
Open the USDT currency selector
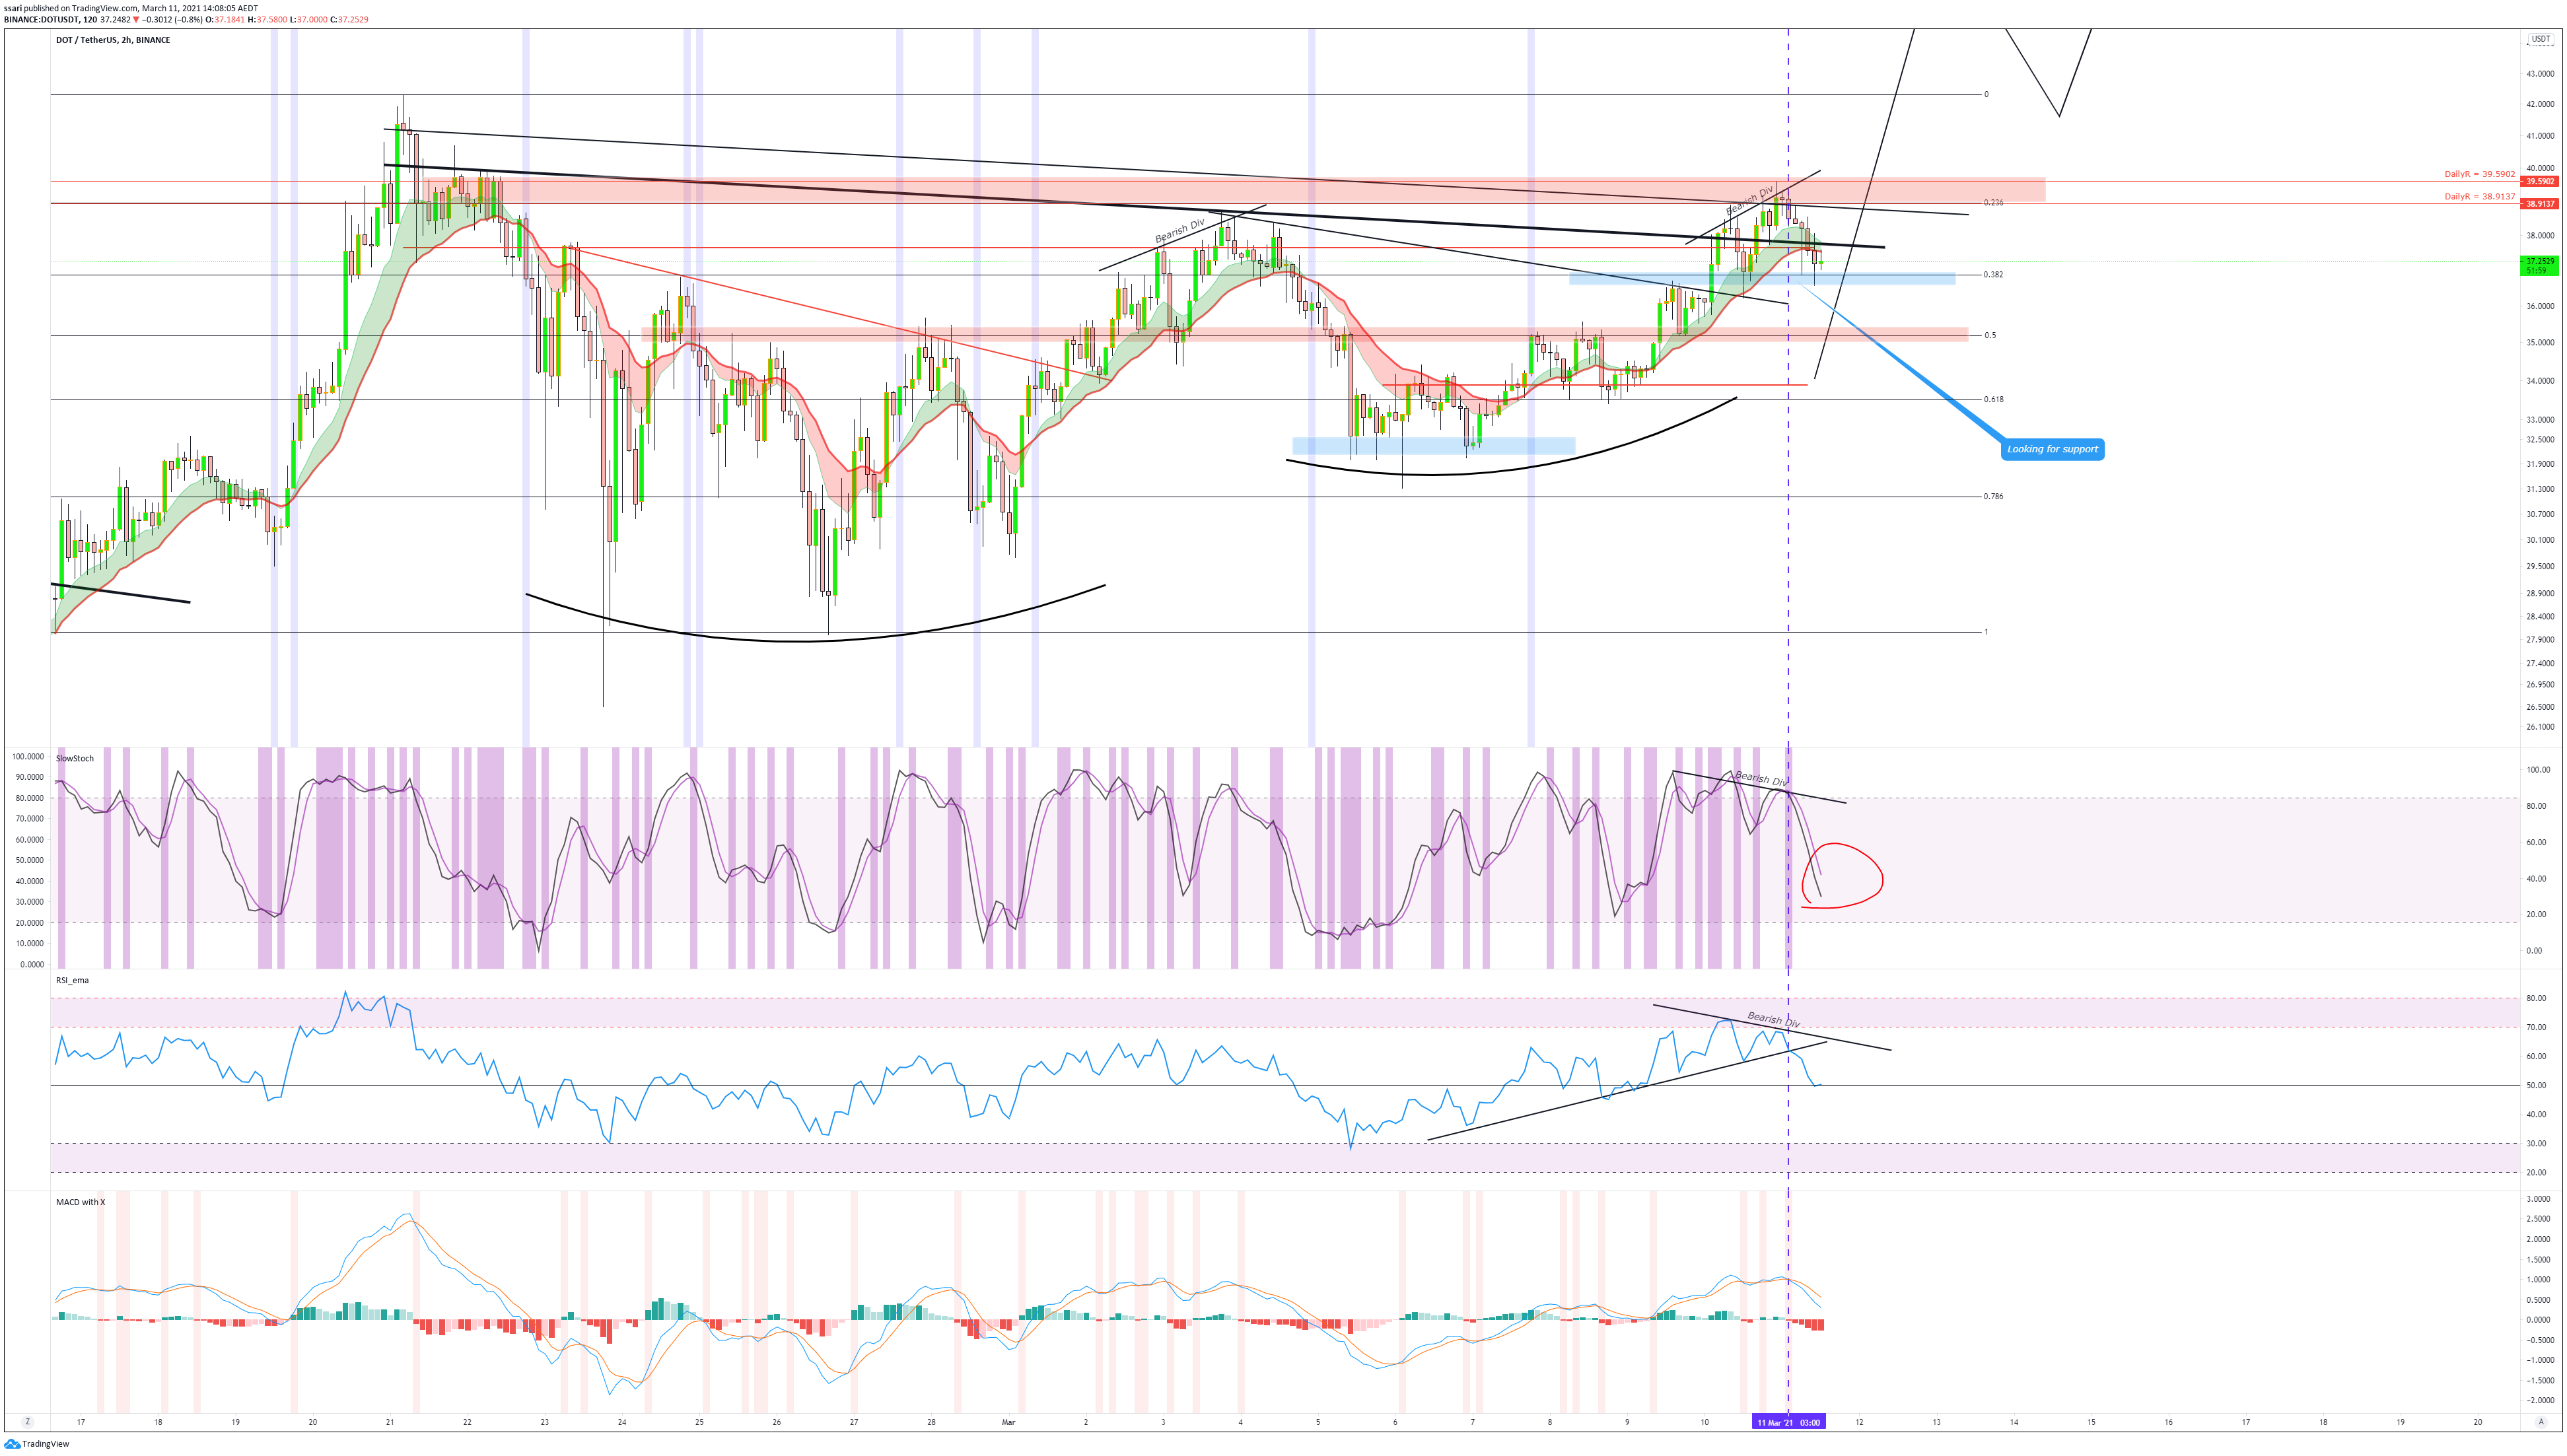point(2540,39)
